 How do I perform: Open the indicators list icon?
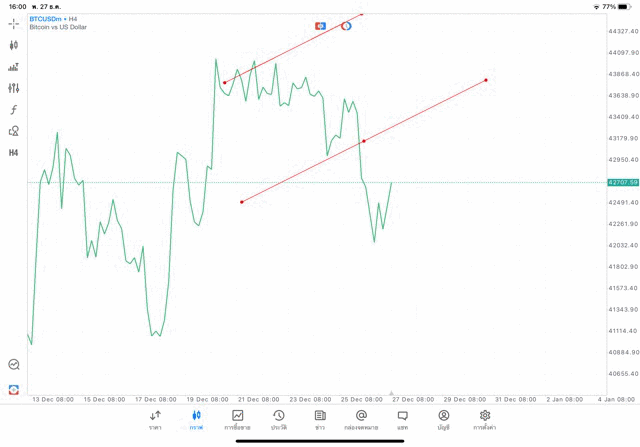[14, 67]
